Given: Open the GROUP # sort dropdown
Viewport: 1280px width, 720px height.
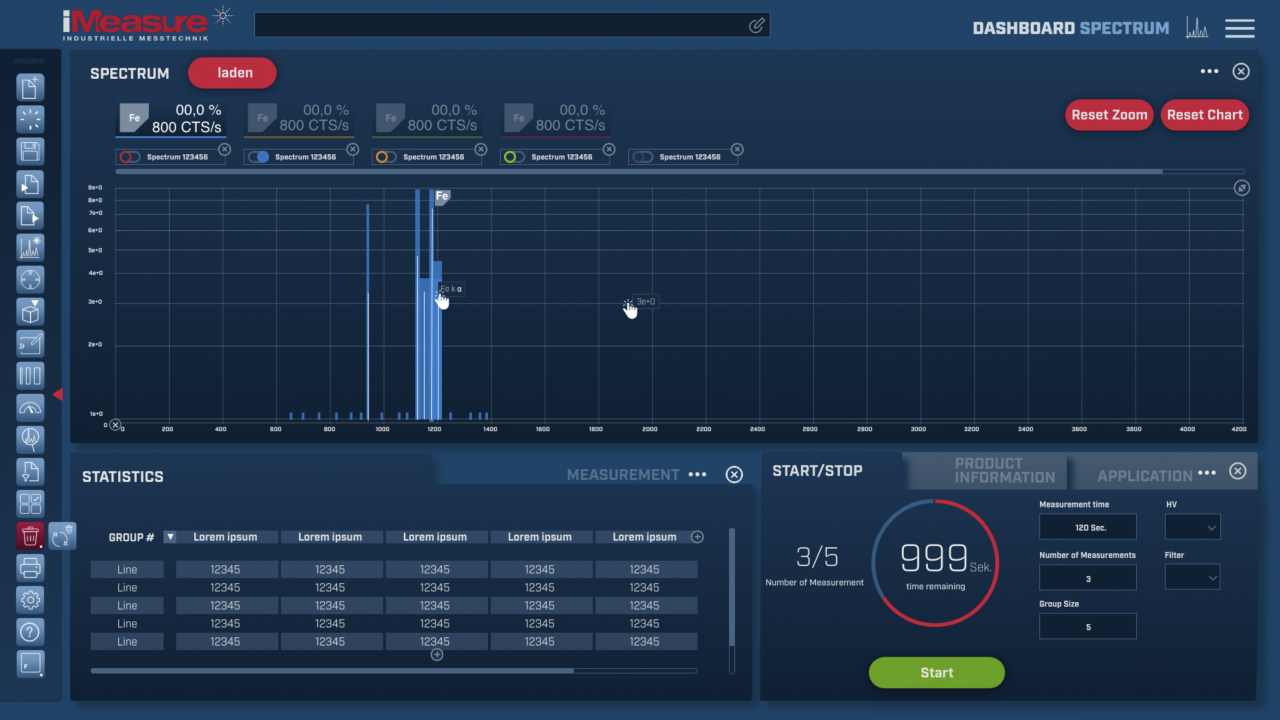Looking at the screenshot, I should (x=170, y=537).
